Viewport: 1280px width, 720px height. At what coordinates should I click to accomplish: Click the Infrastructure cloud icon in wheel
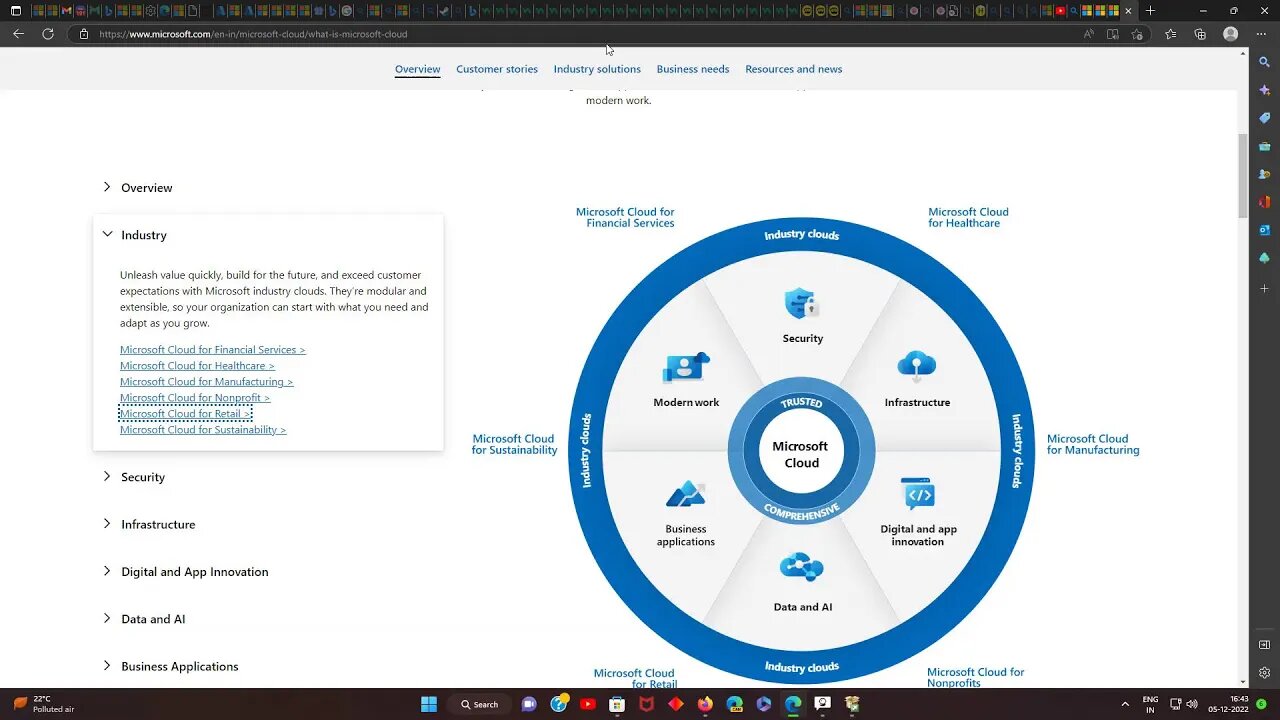click(917, 367)
